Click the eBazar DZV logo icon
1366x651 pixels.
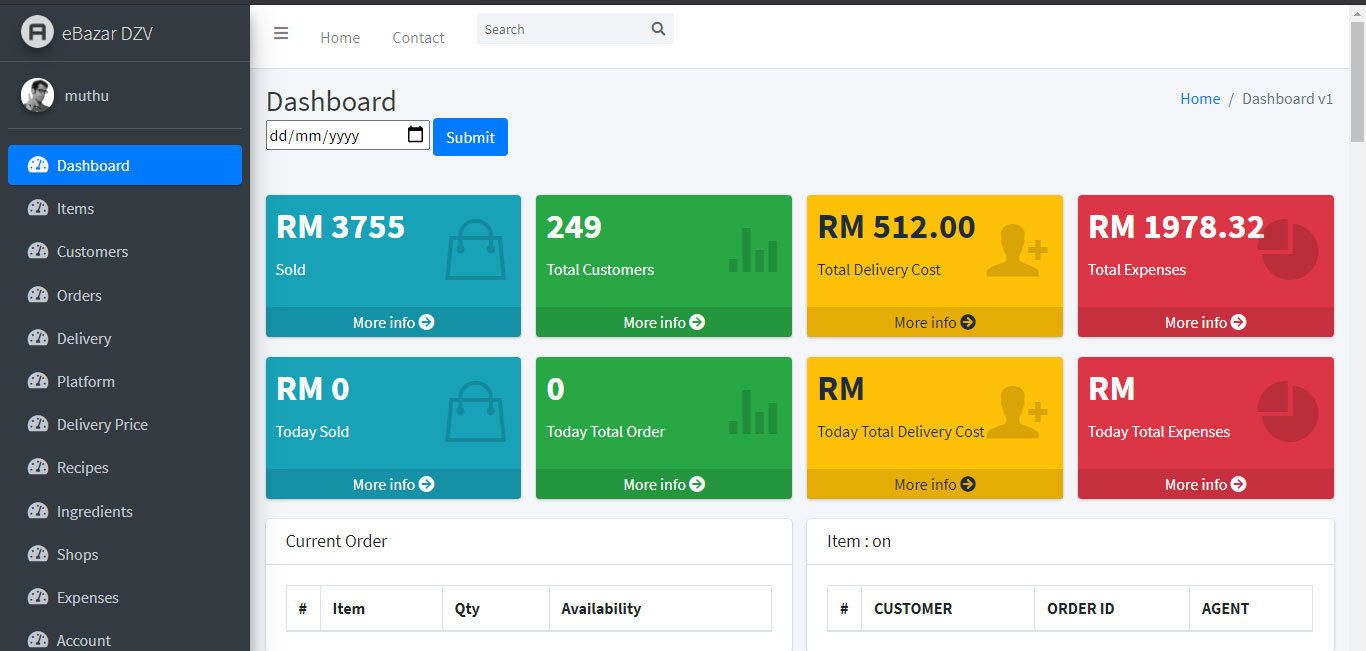click(37, 33)
